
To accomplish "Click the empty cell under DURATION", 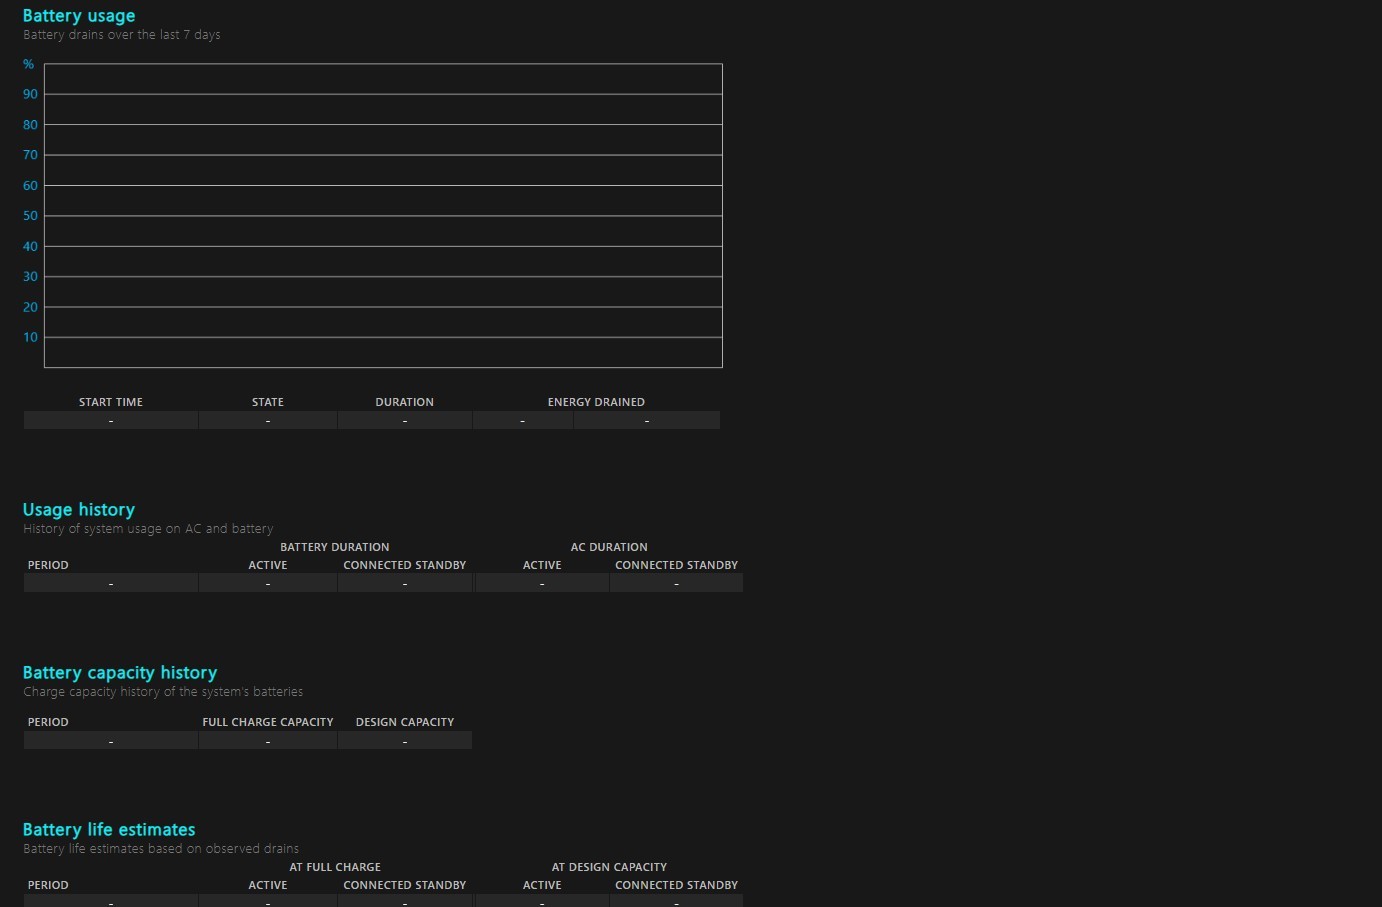I will tap(405, 421).
